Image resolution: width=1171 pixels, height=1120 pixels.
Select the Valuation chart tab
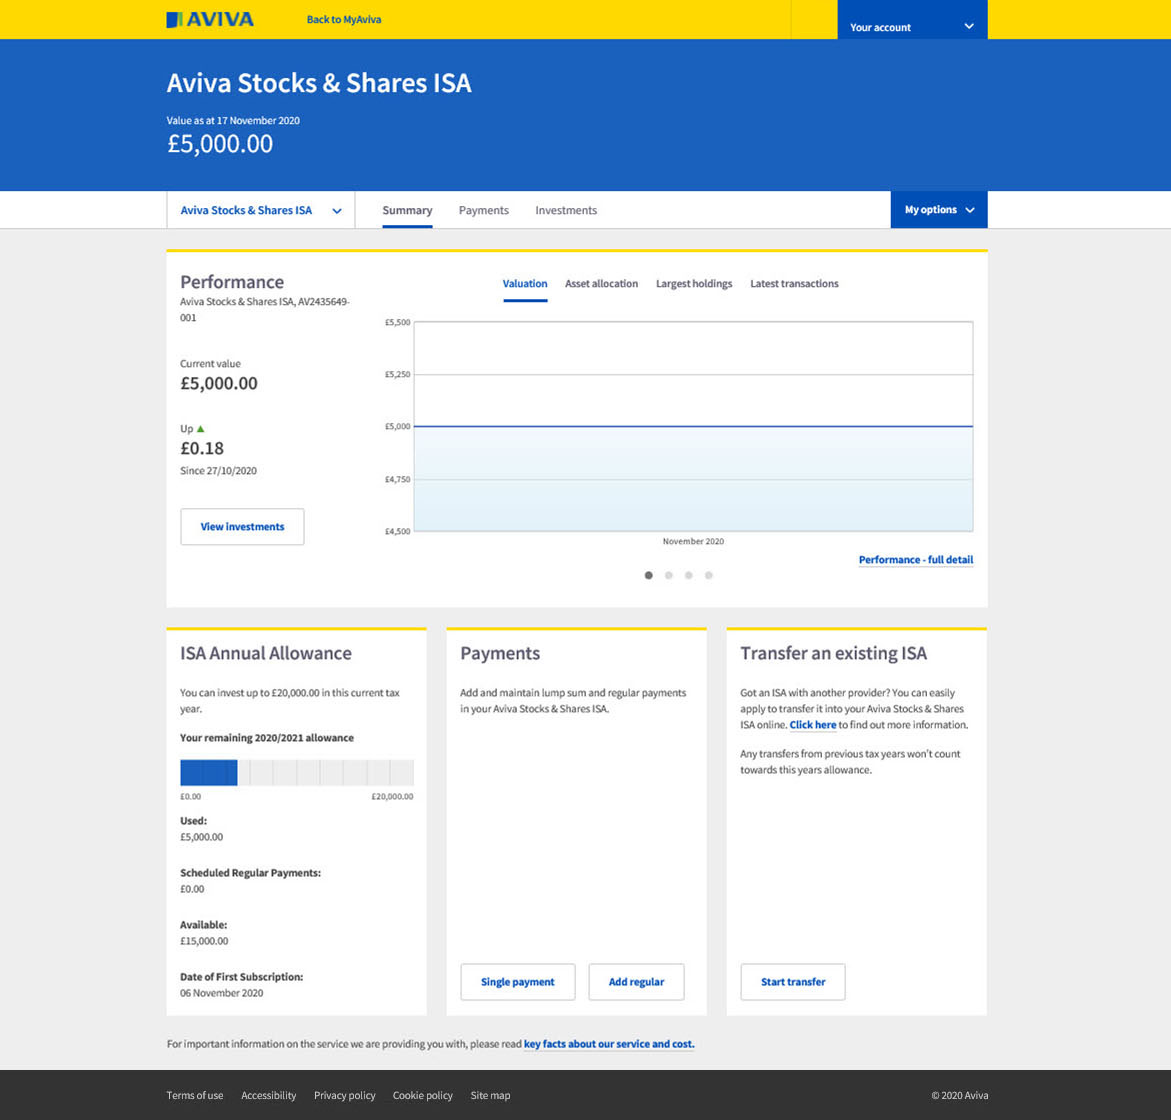coord(525,284)
